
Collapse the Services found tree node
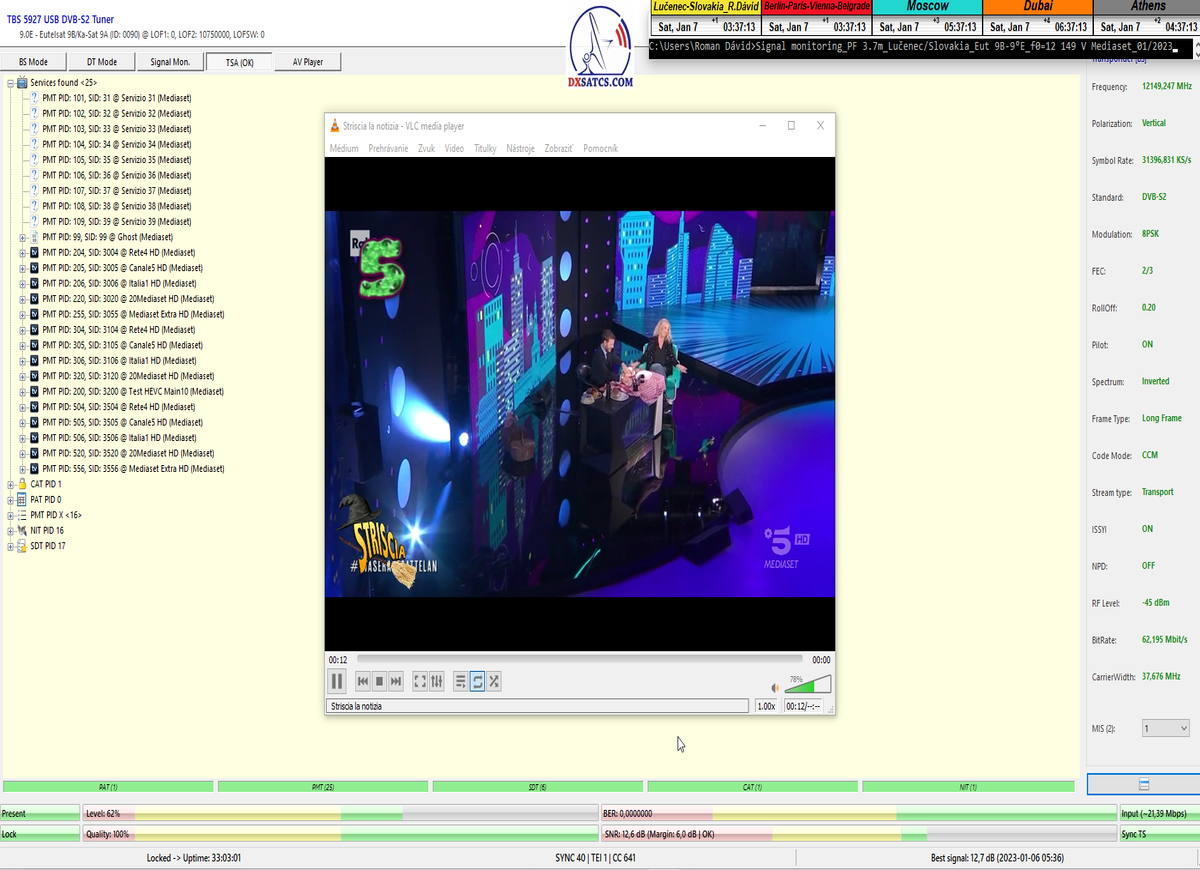tap(10, 83)
